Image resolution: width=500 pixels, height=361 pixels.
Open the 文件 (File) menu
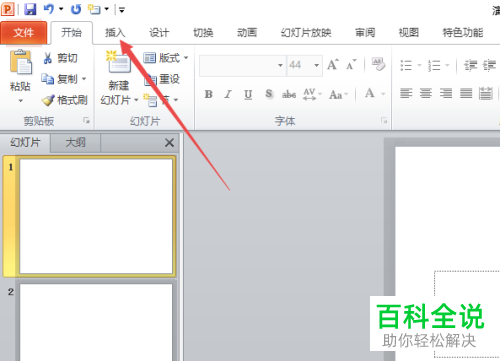point(24,33)
